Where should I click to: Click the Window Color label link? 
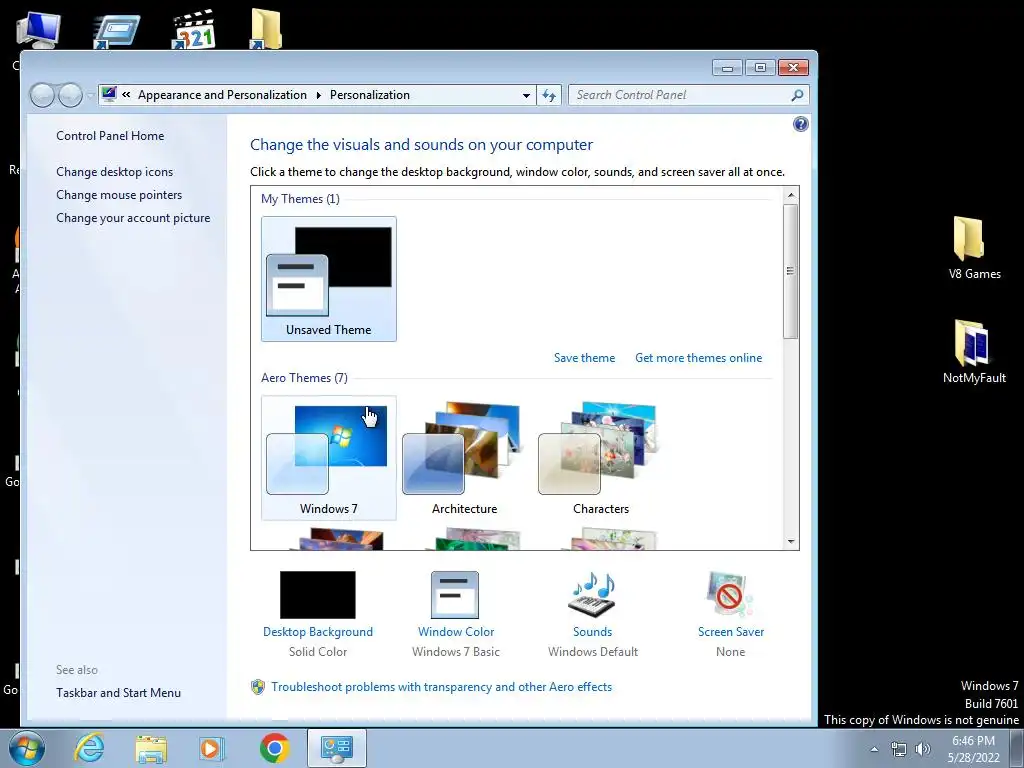coord(456,632)
